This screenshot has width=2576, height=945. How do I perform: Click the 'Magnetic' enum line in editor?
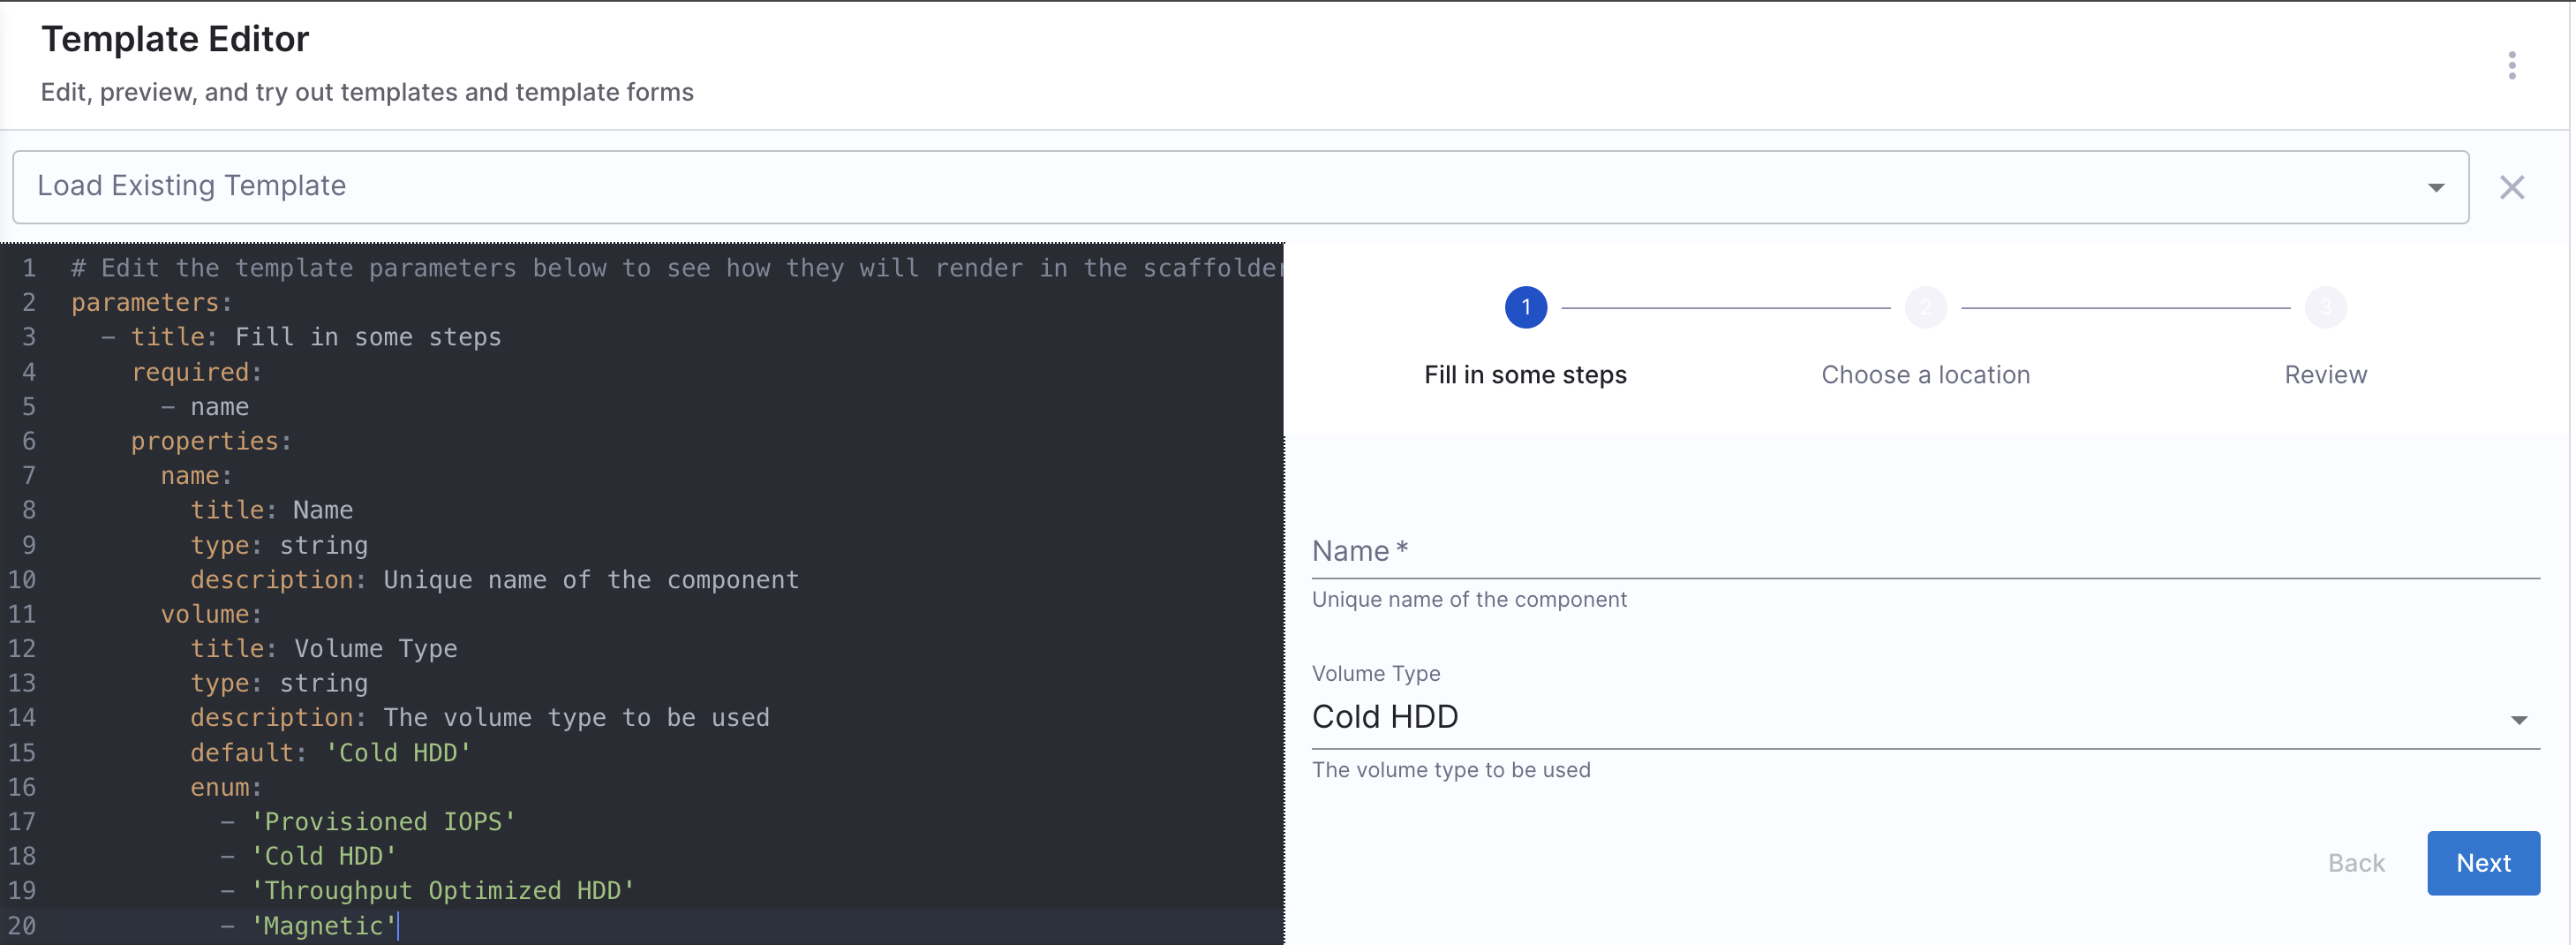coord(324,926)
